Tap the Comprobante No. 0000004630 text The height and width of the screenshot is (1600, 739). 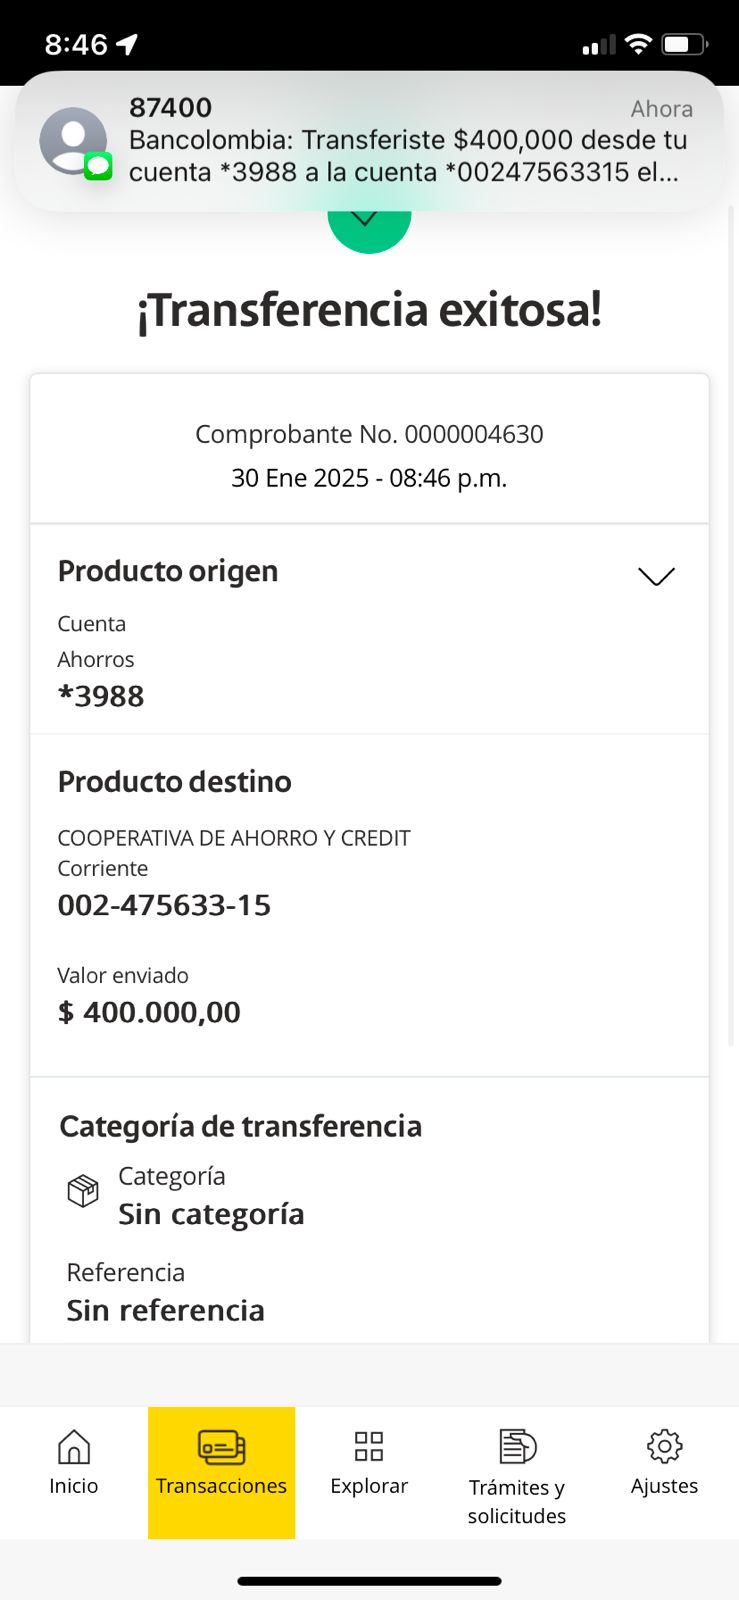(369, 434)
